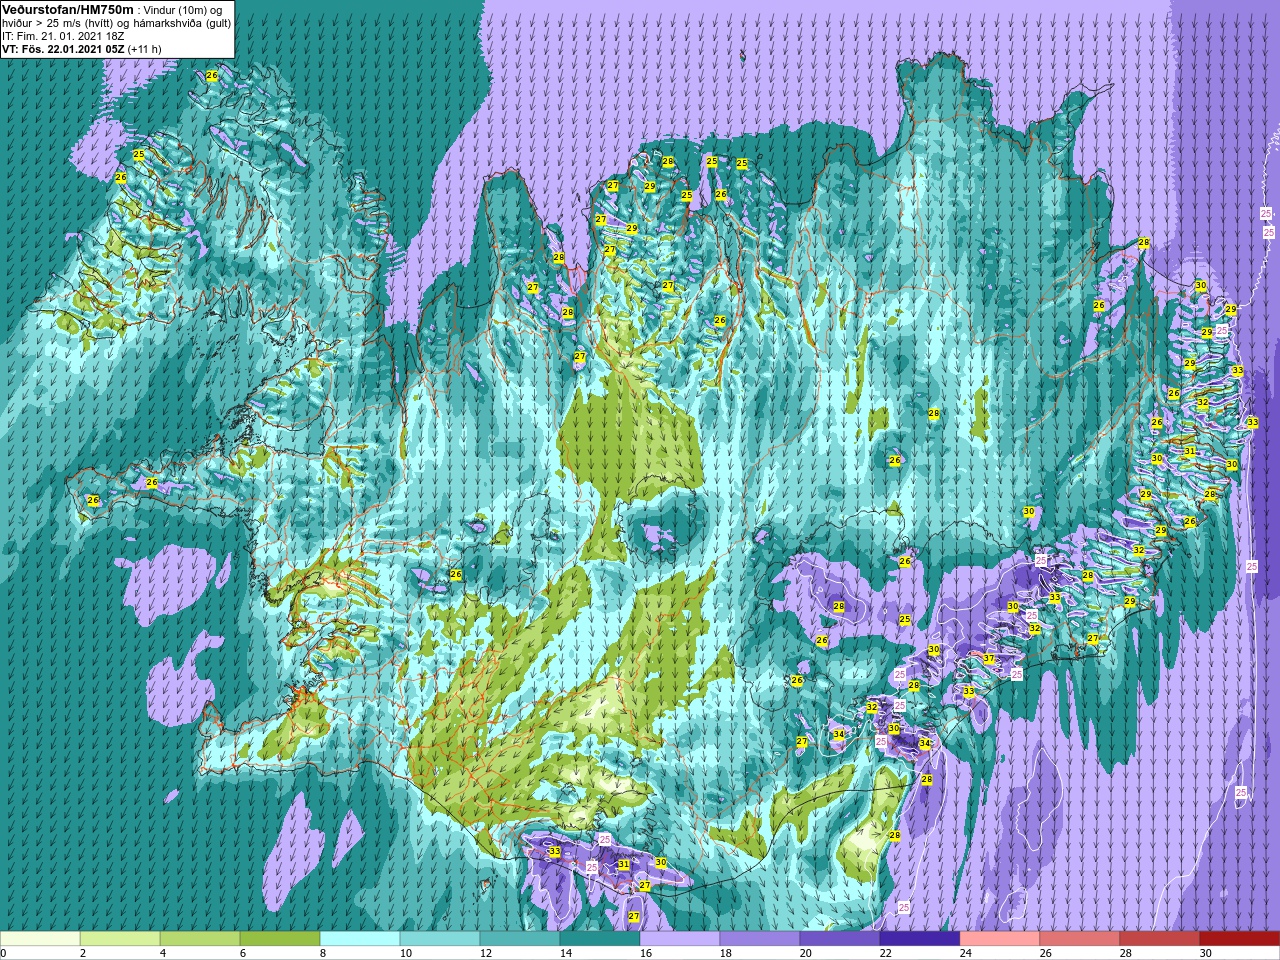
Task: Click the light lavender 16–18 m/s legend swatch
Action: click(x=680, y=939)
